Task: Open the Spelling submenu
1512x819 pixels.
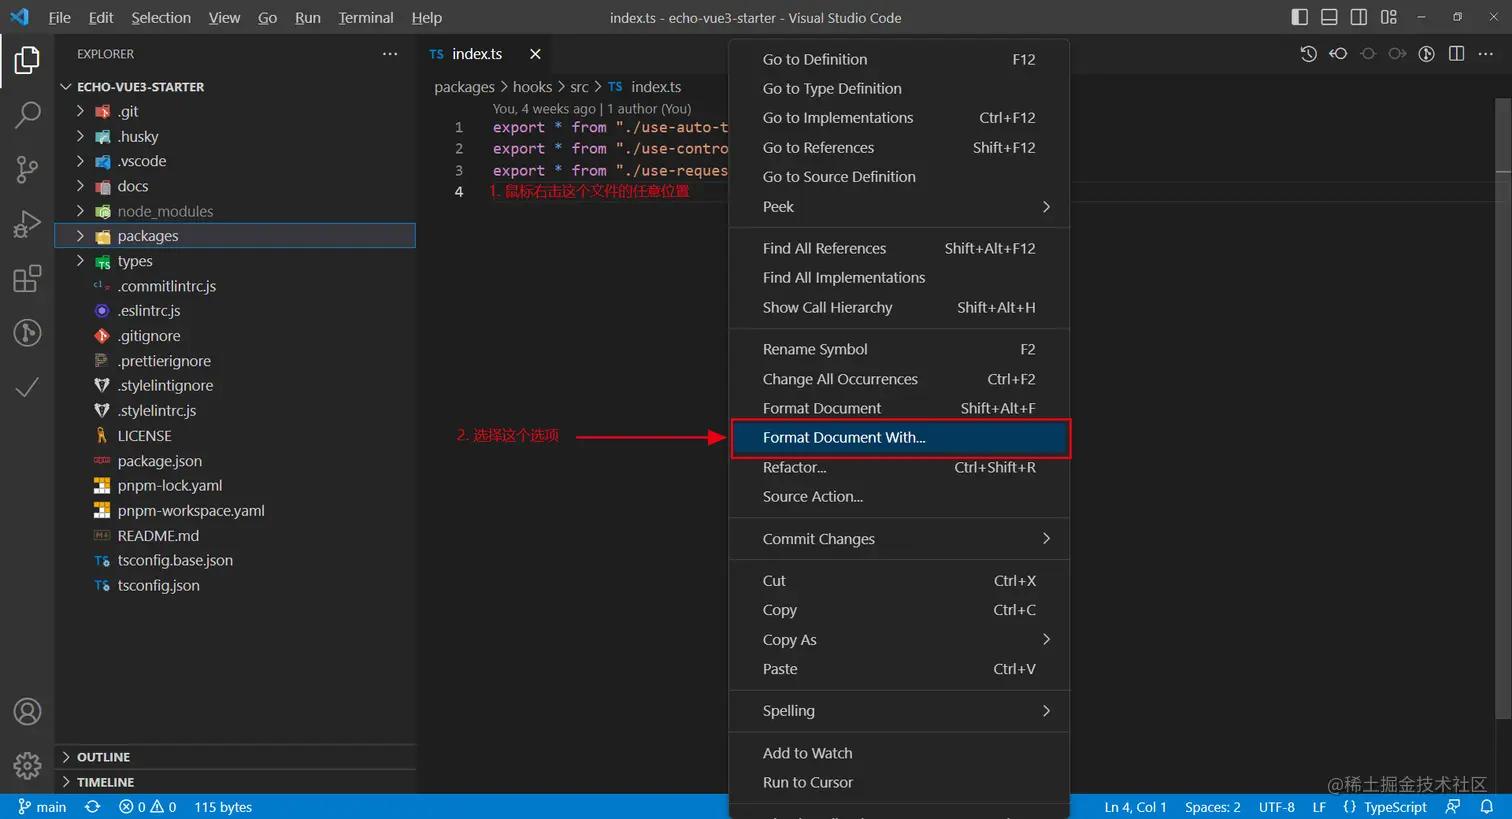Action: [x=899, y=711]
